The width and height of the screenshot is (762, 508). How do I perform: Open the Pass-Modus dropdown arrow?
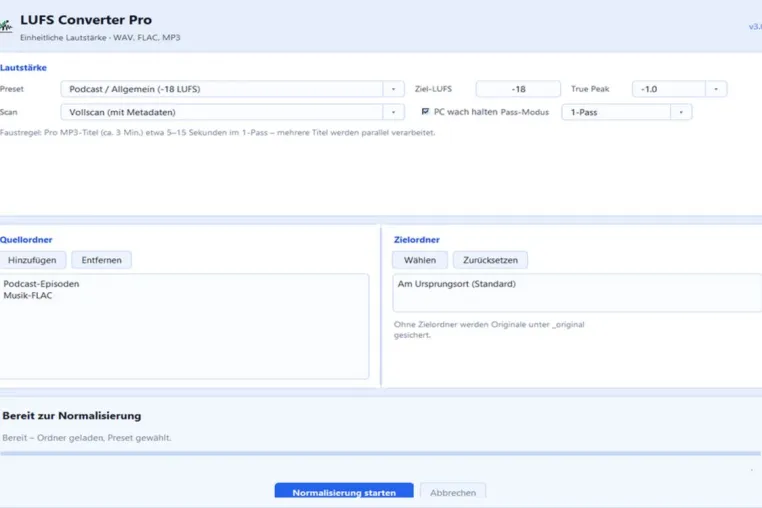[681, 112]
